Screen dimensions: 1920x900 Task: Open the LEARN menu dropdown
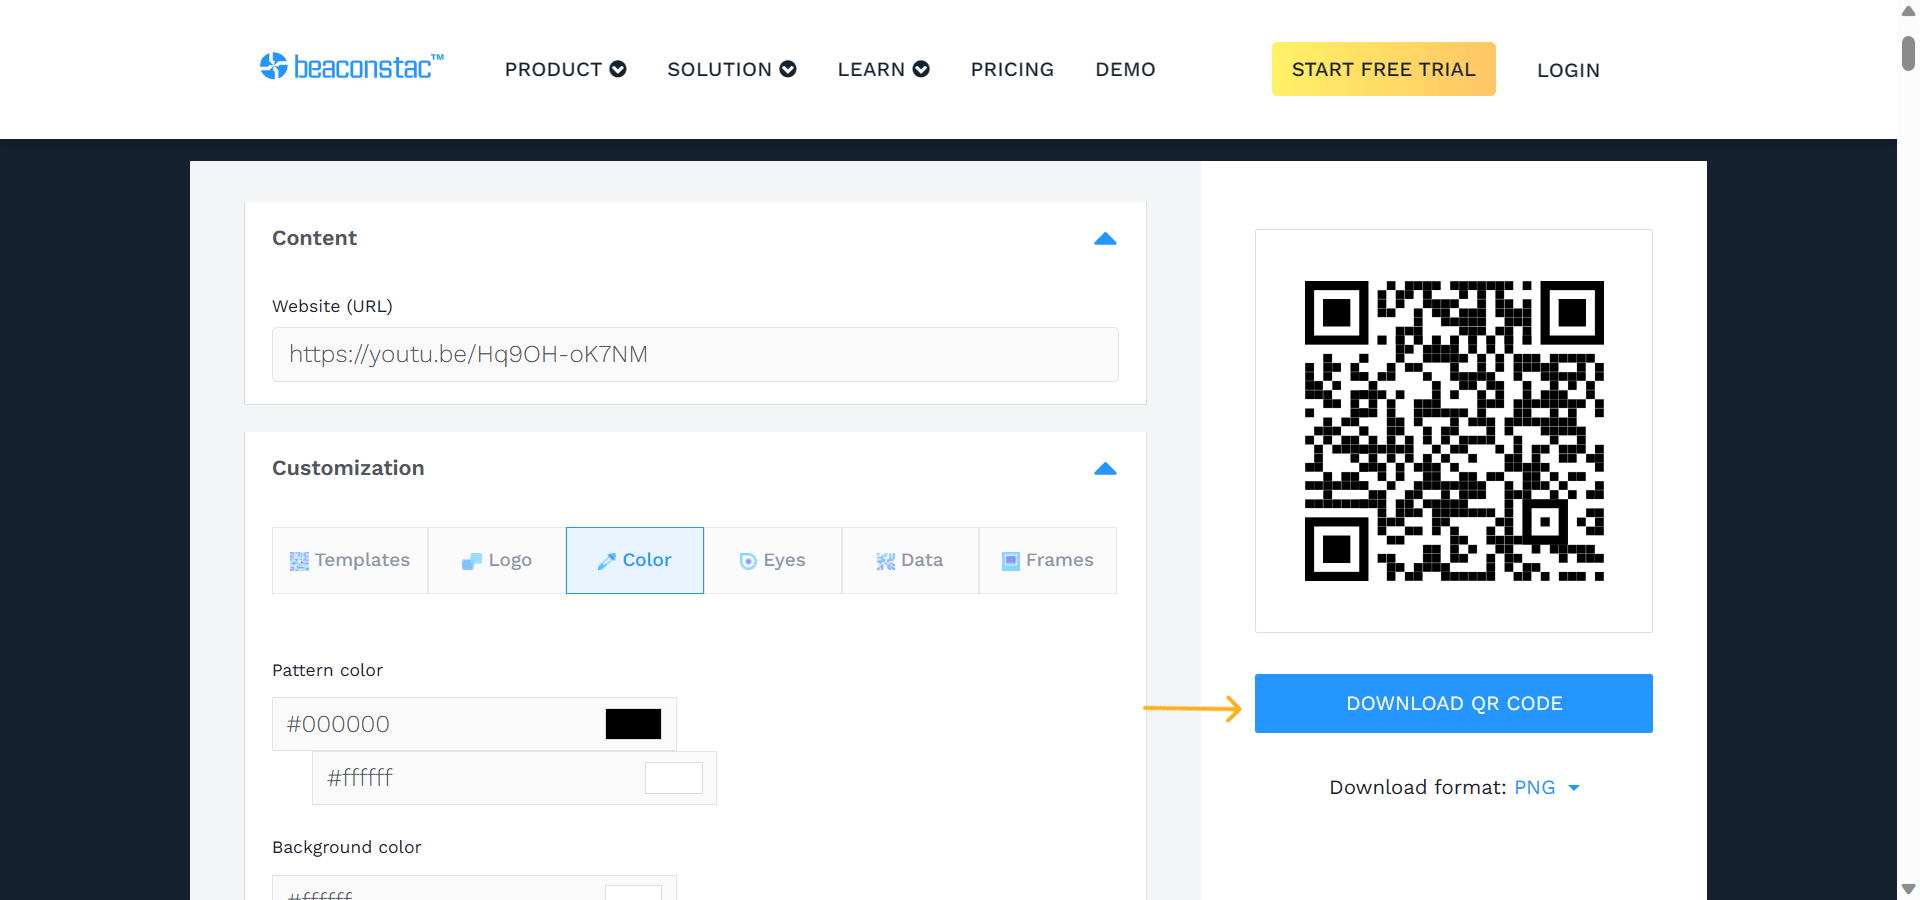coord(882,69)
